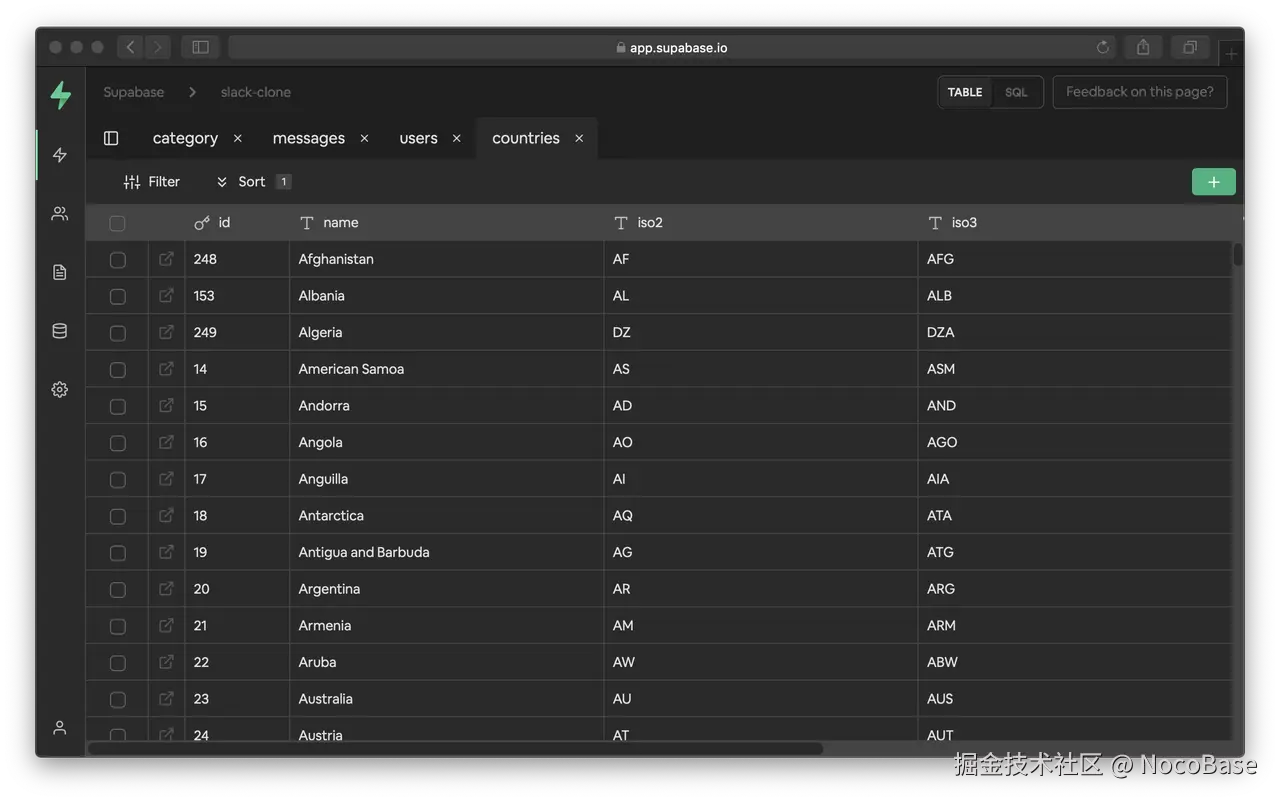1280x801 pixels.
Task: Open the document icon in sidebar
Action: click(x=60, y=272)
